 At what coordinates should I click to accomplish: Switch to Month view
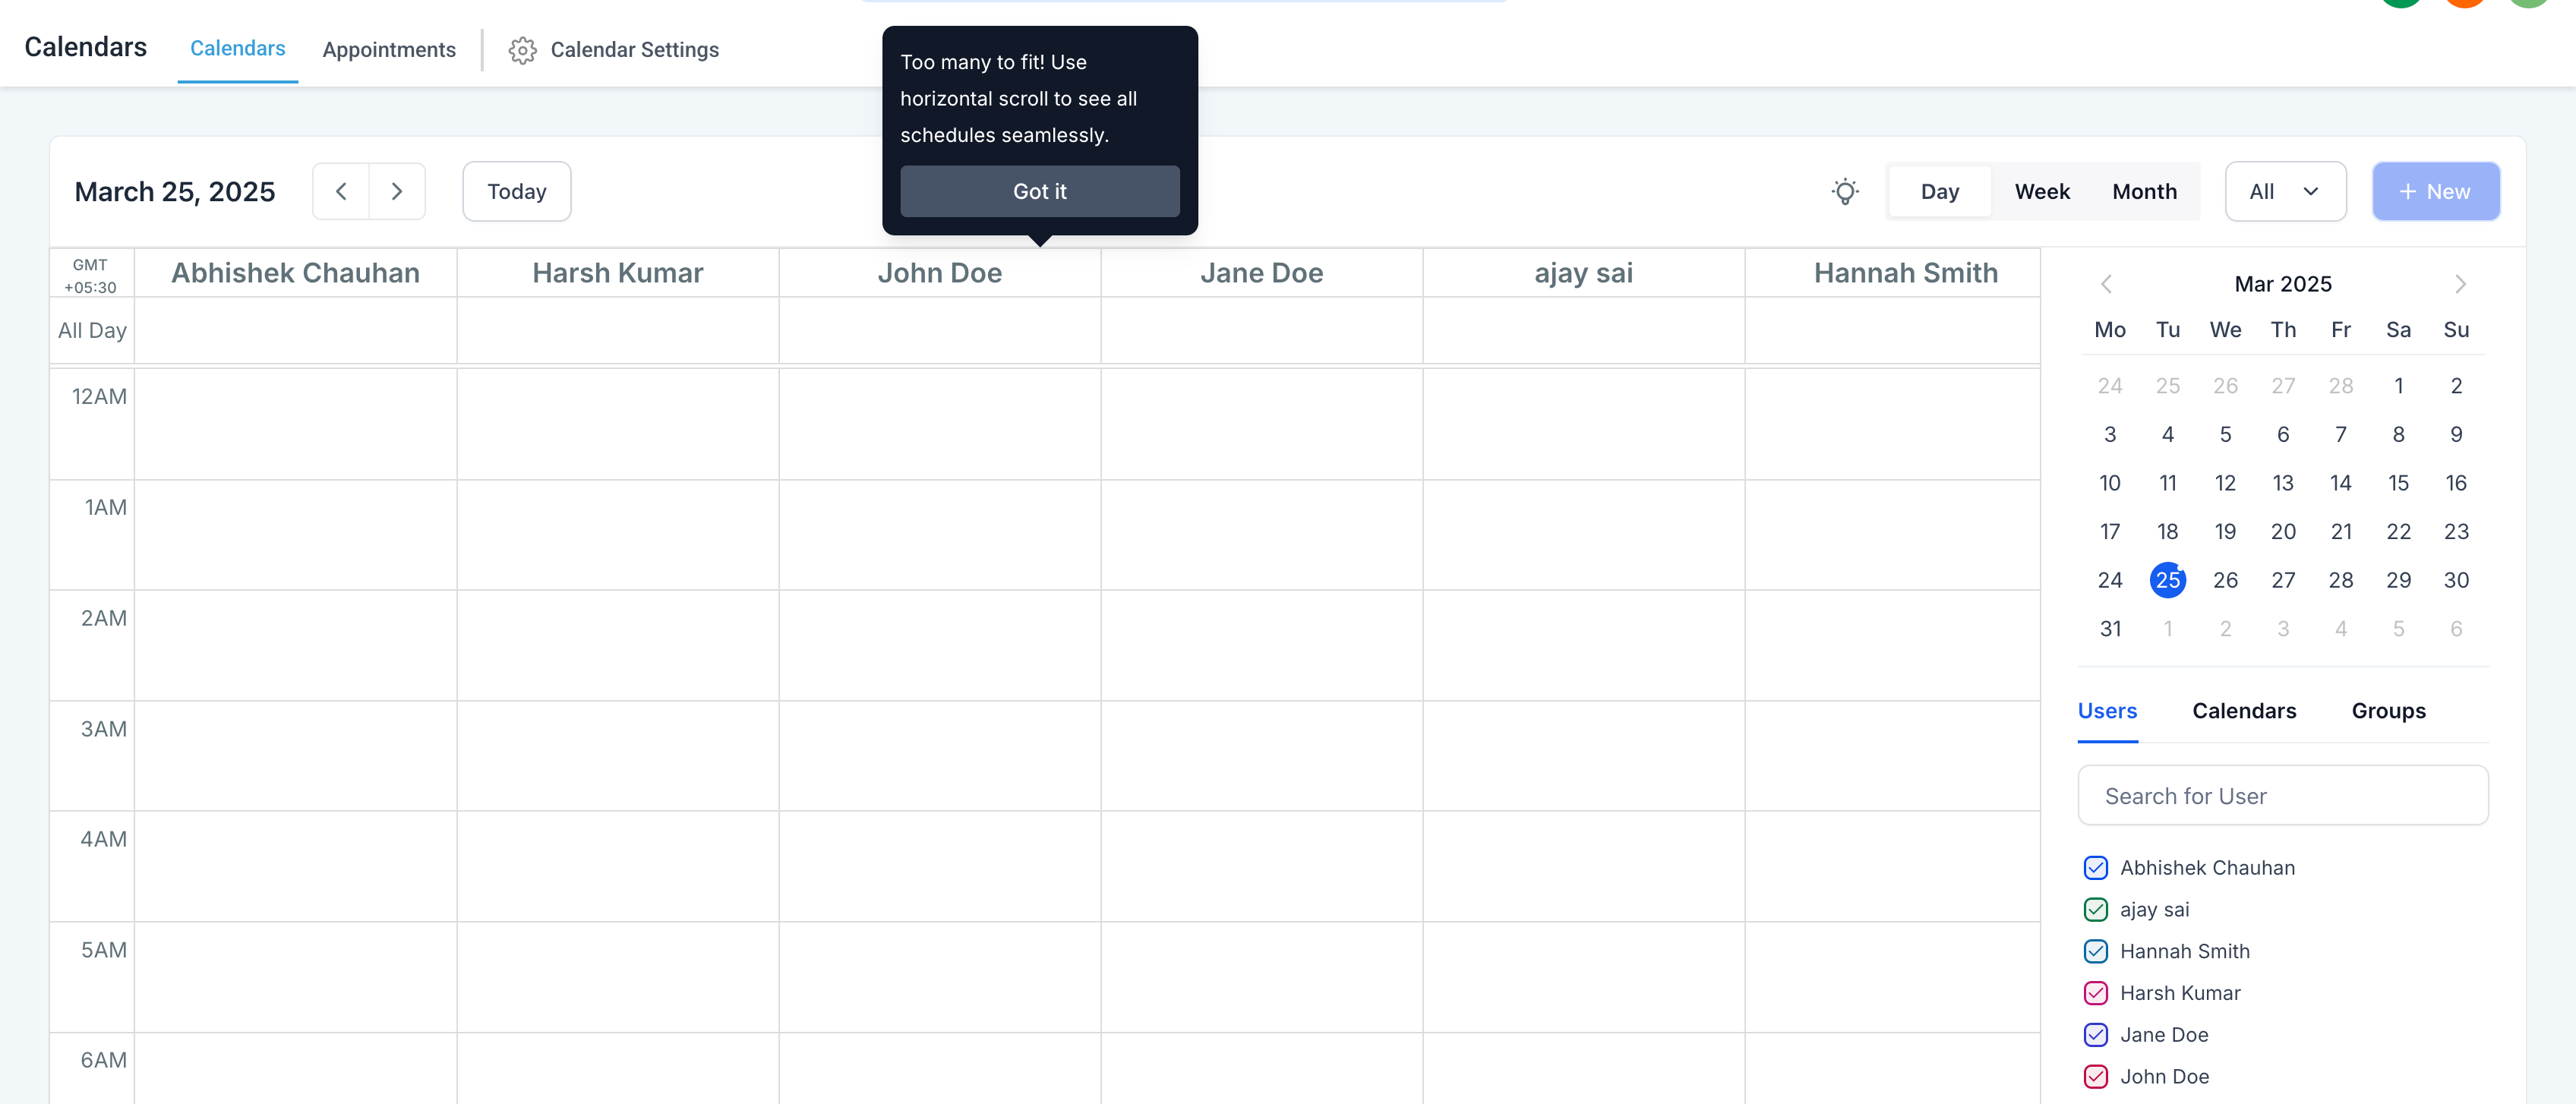[2144, 191]
